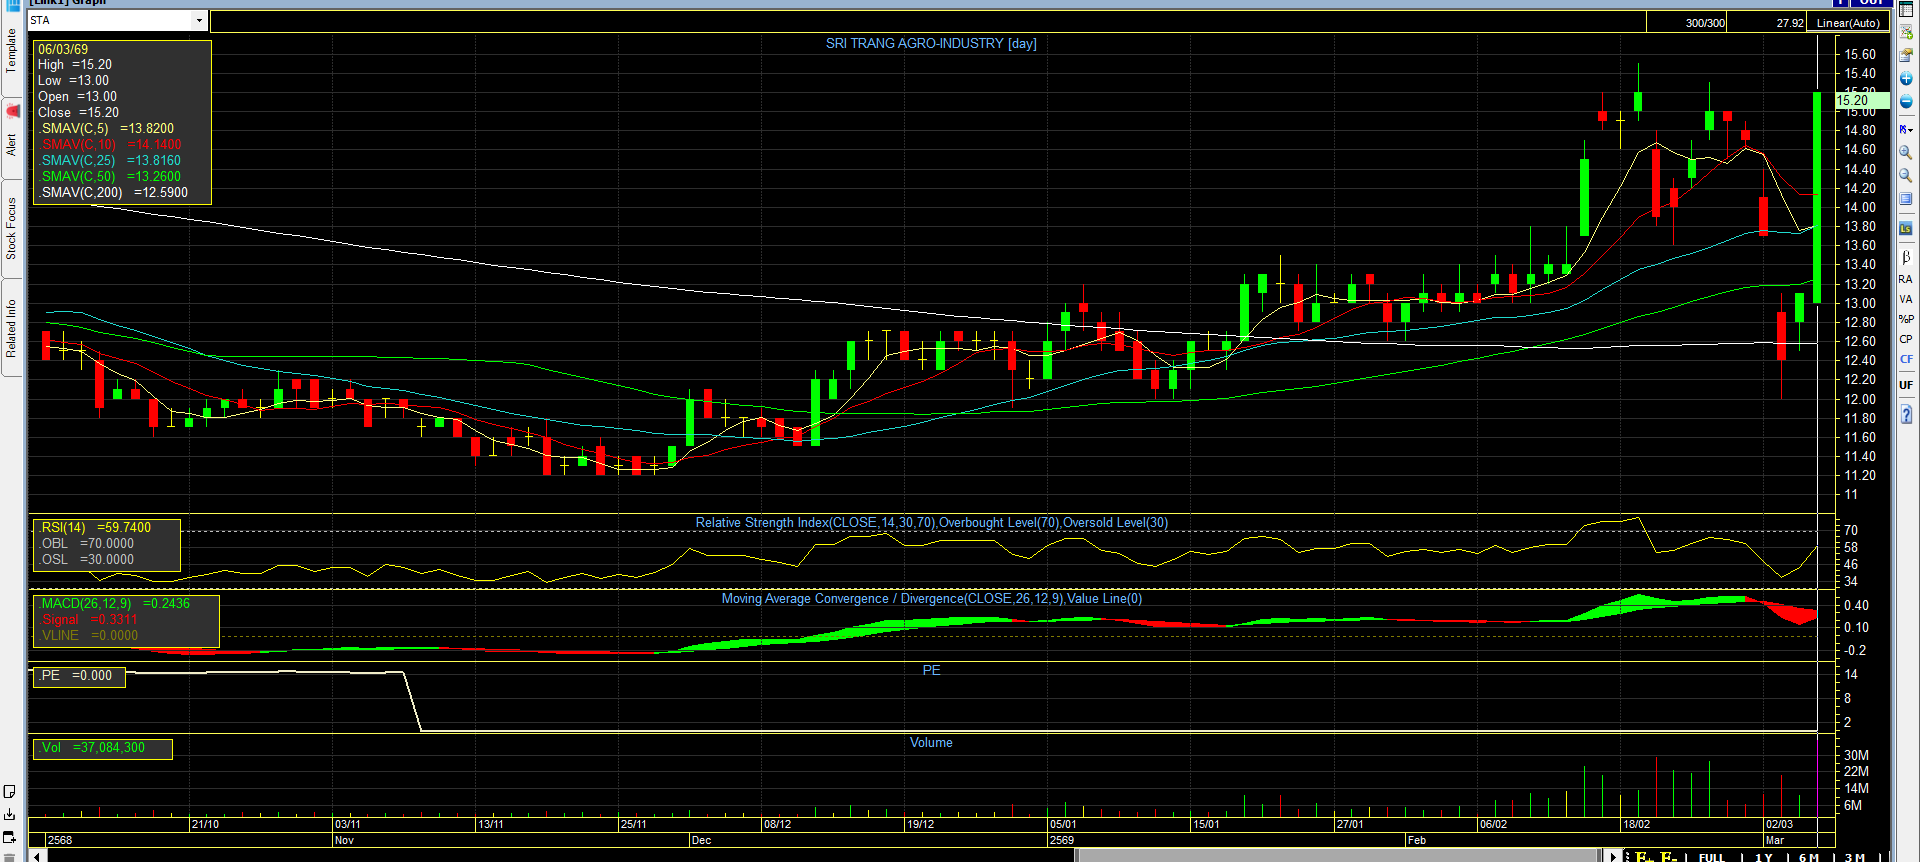The height and width of the screenshot is (862, 1920).
Task: Open the chart type dropdown on right toolbar
Action: tap(1906, 129)
